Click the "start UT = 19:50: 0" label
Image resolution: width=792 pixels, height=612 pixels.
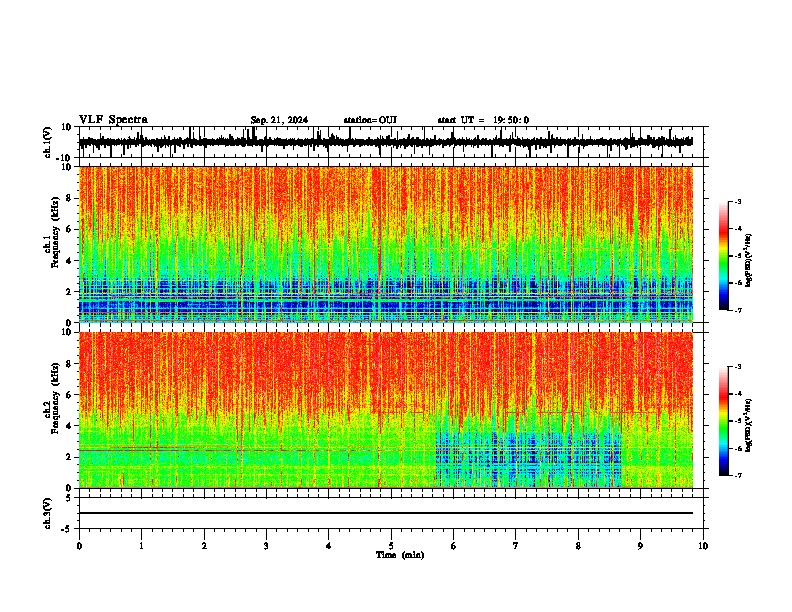click(483, 120)
